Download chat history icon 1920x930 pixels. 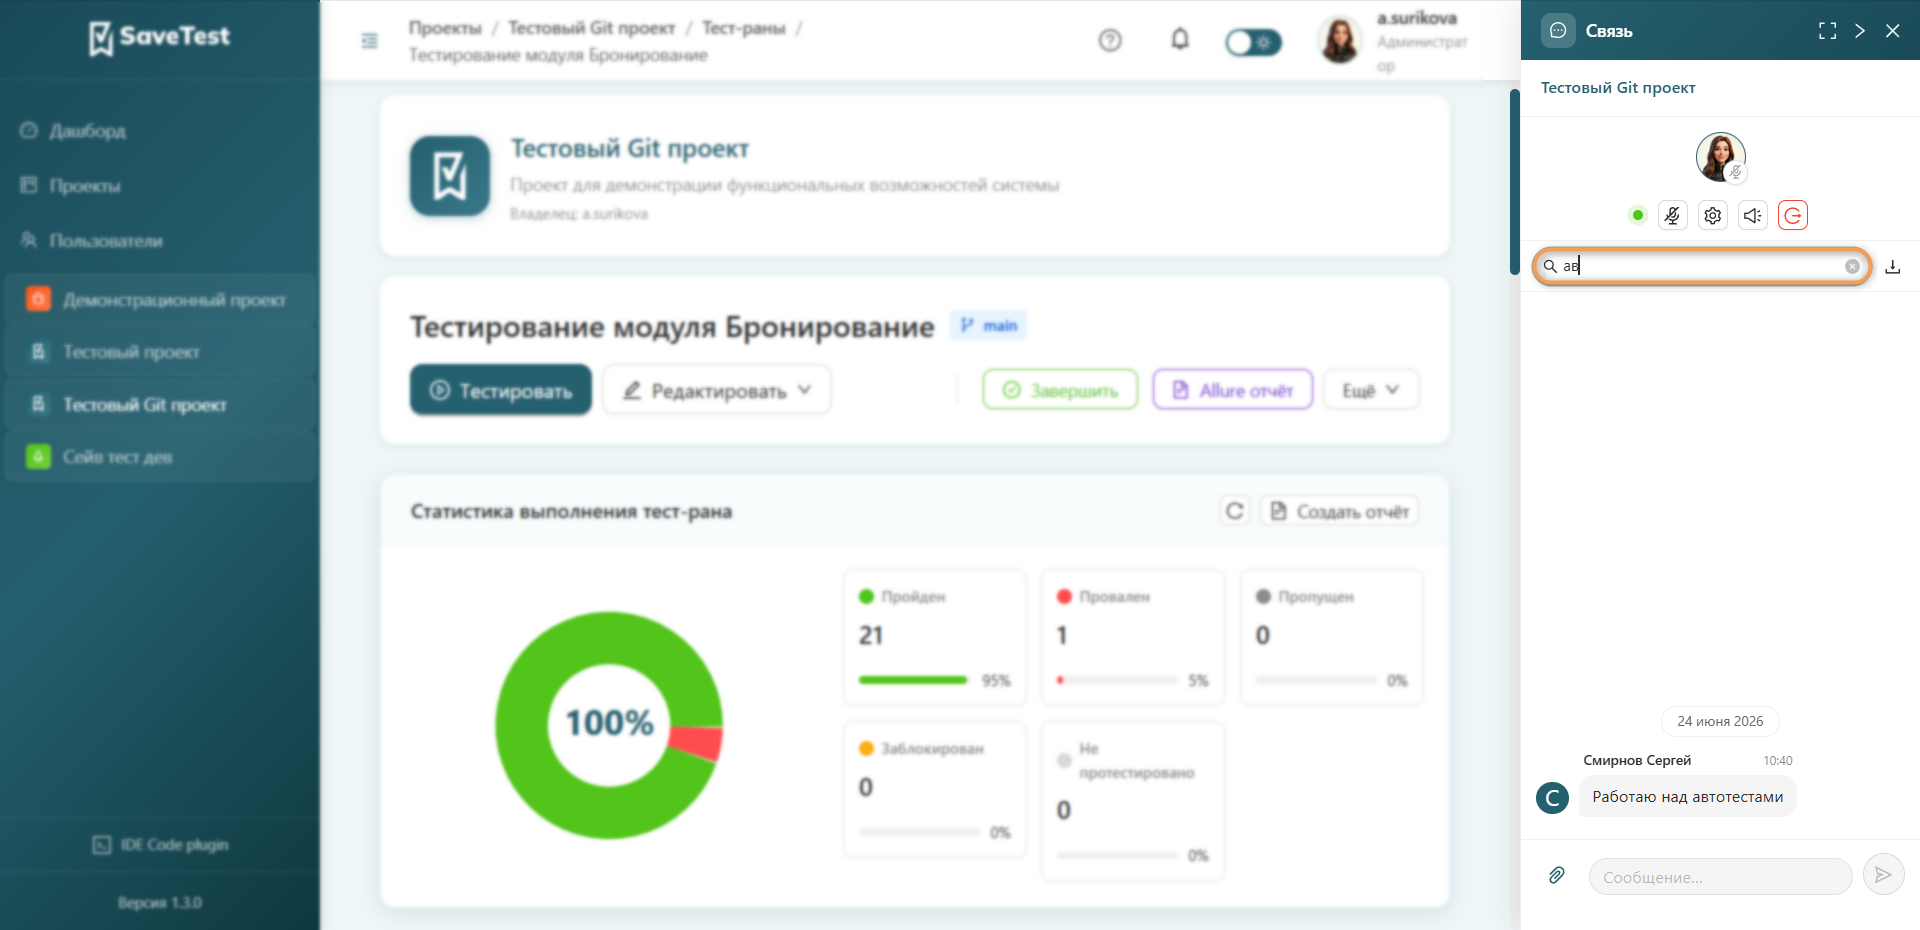pyautogui.click(x=1893, y=267)
